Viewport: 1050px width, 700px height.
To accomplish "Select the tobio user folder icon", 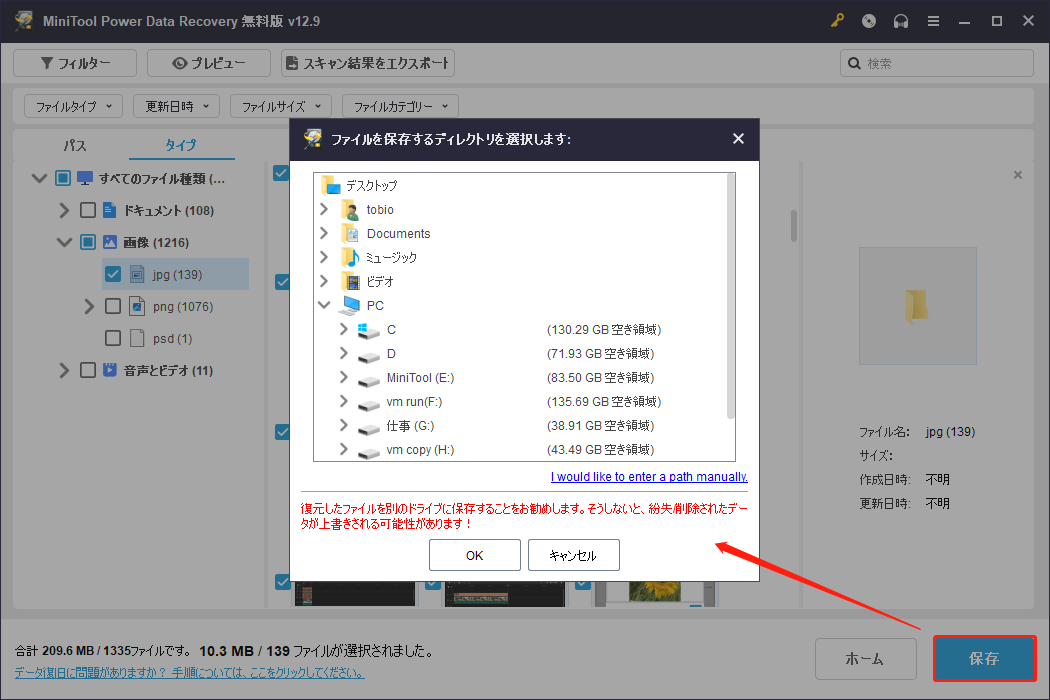I will pos(350,210).
